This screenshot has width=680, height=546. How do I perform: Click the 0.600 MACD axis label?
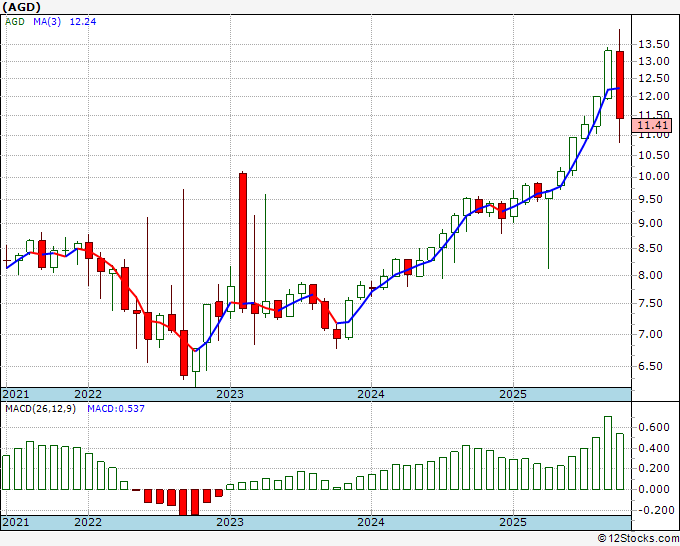point(654,427)
